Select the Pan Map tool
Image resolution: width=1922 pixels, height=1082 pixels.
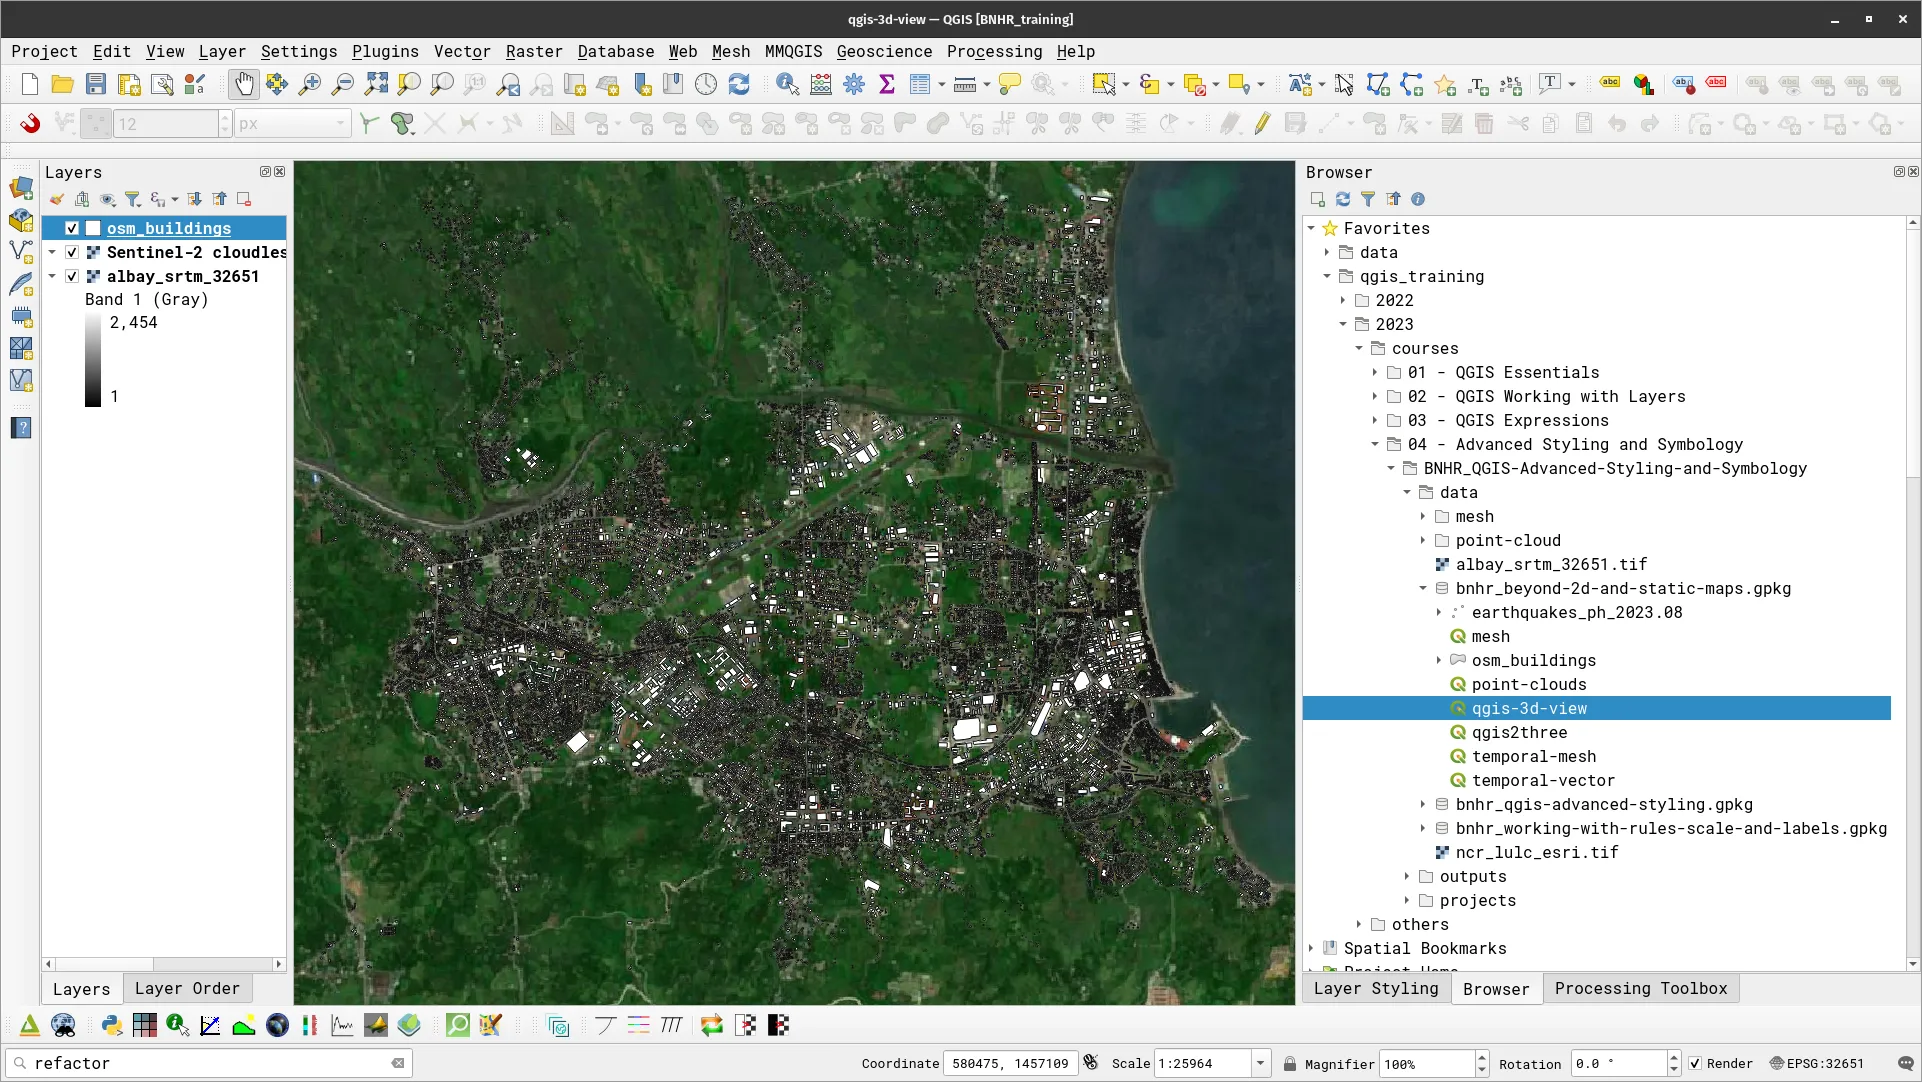[243, 84]
